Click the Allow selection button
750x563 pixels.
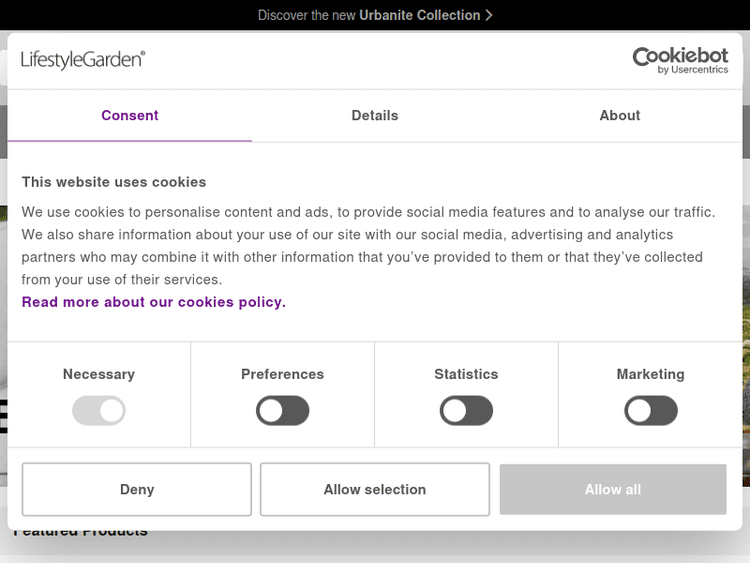click(375, 489)
